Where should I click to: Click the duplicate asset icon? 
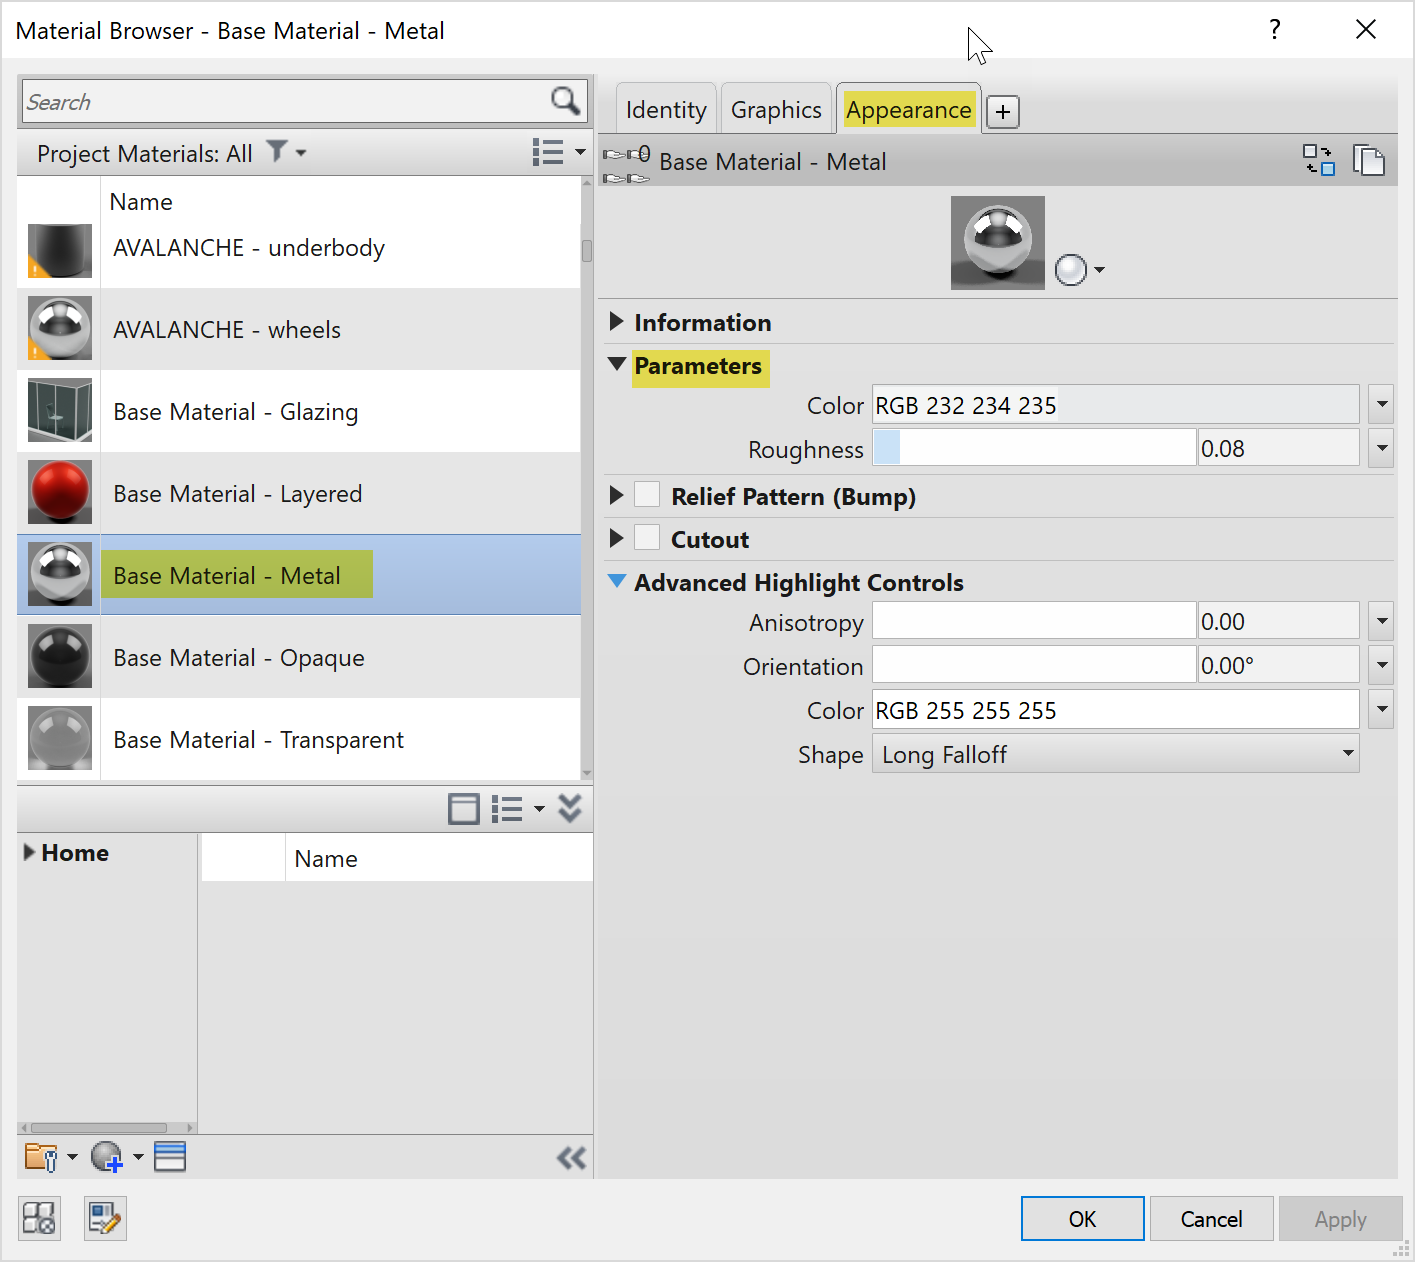point(1369,159)
